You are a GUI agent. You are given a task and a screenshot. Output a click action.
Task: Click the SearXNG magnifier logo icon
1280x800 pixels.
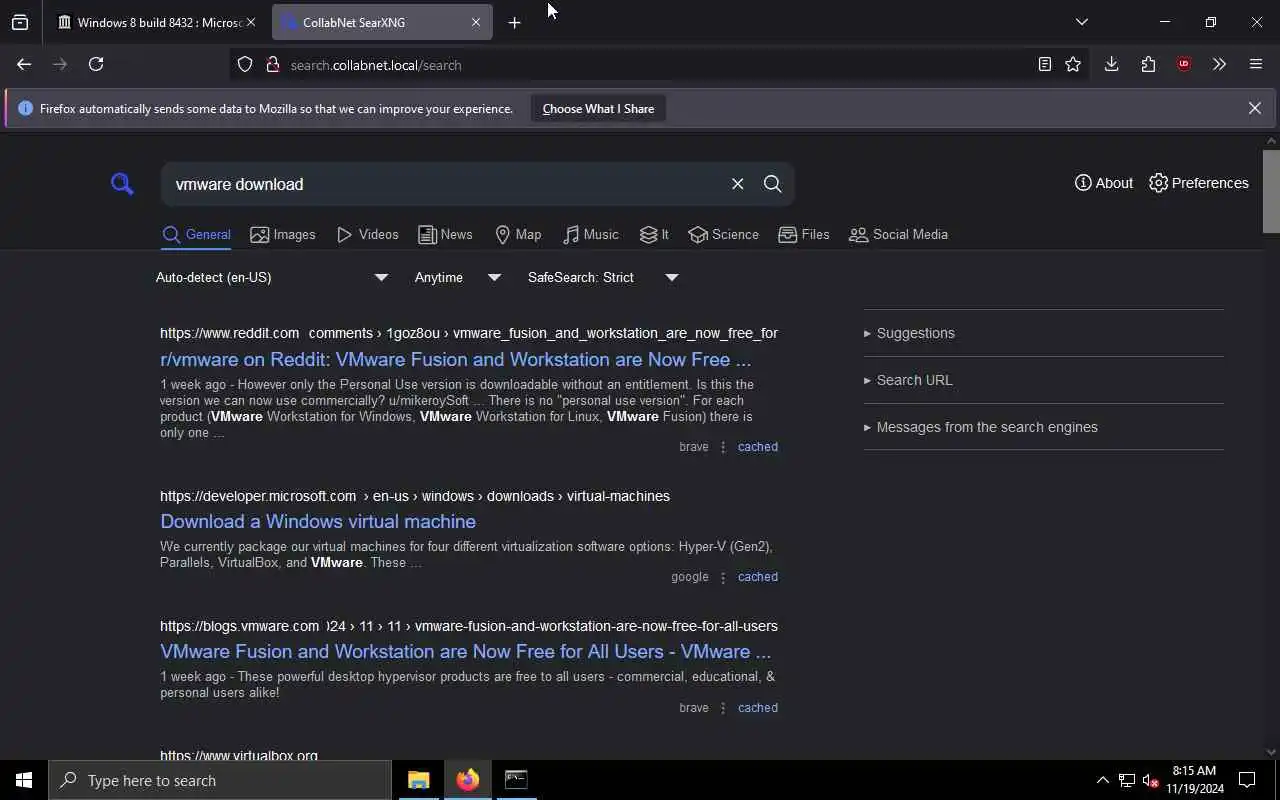click(x=122, y=184)
